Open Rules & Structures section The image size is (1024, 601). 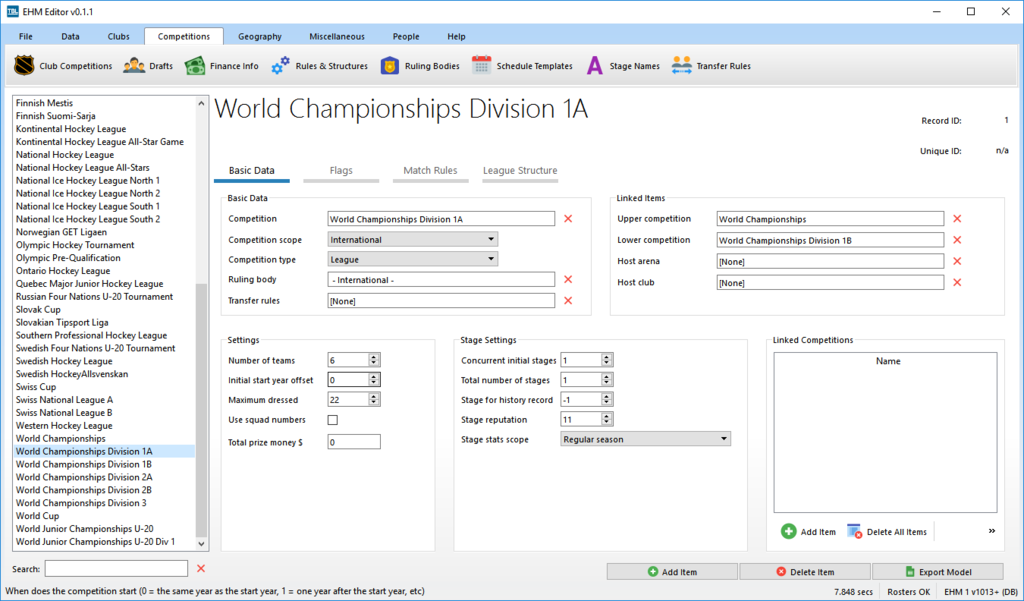(x=319, y=66)
